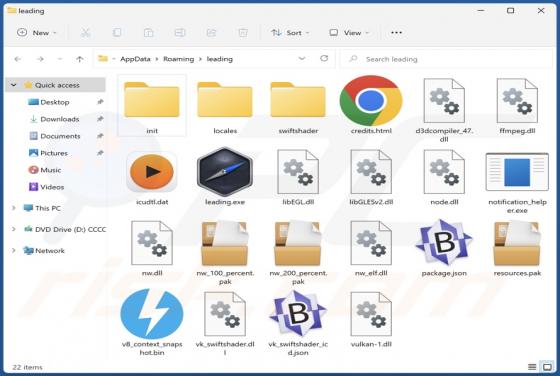The width and height of the screenshot is (560, 376).
Task: Open the See more ellipsis menu
Action: tap(396, 33)
